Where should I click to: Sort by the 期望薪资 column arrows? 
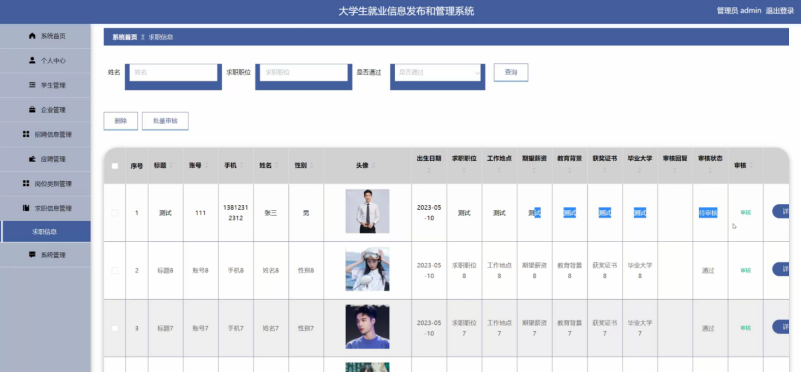(x=534, y=171)
